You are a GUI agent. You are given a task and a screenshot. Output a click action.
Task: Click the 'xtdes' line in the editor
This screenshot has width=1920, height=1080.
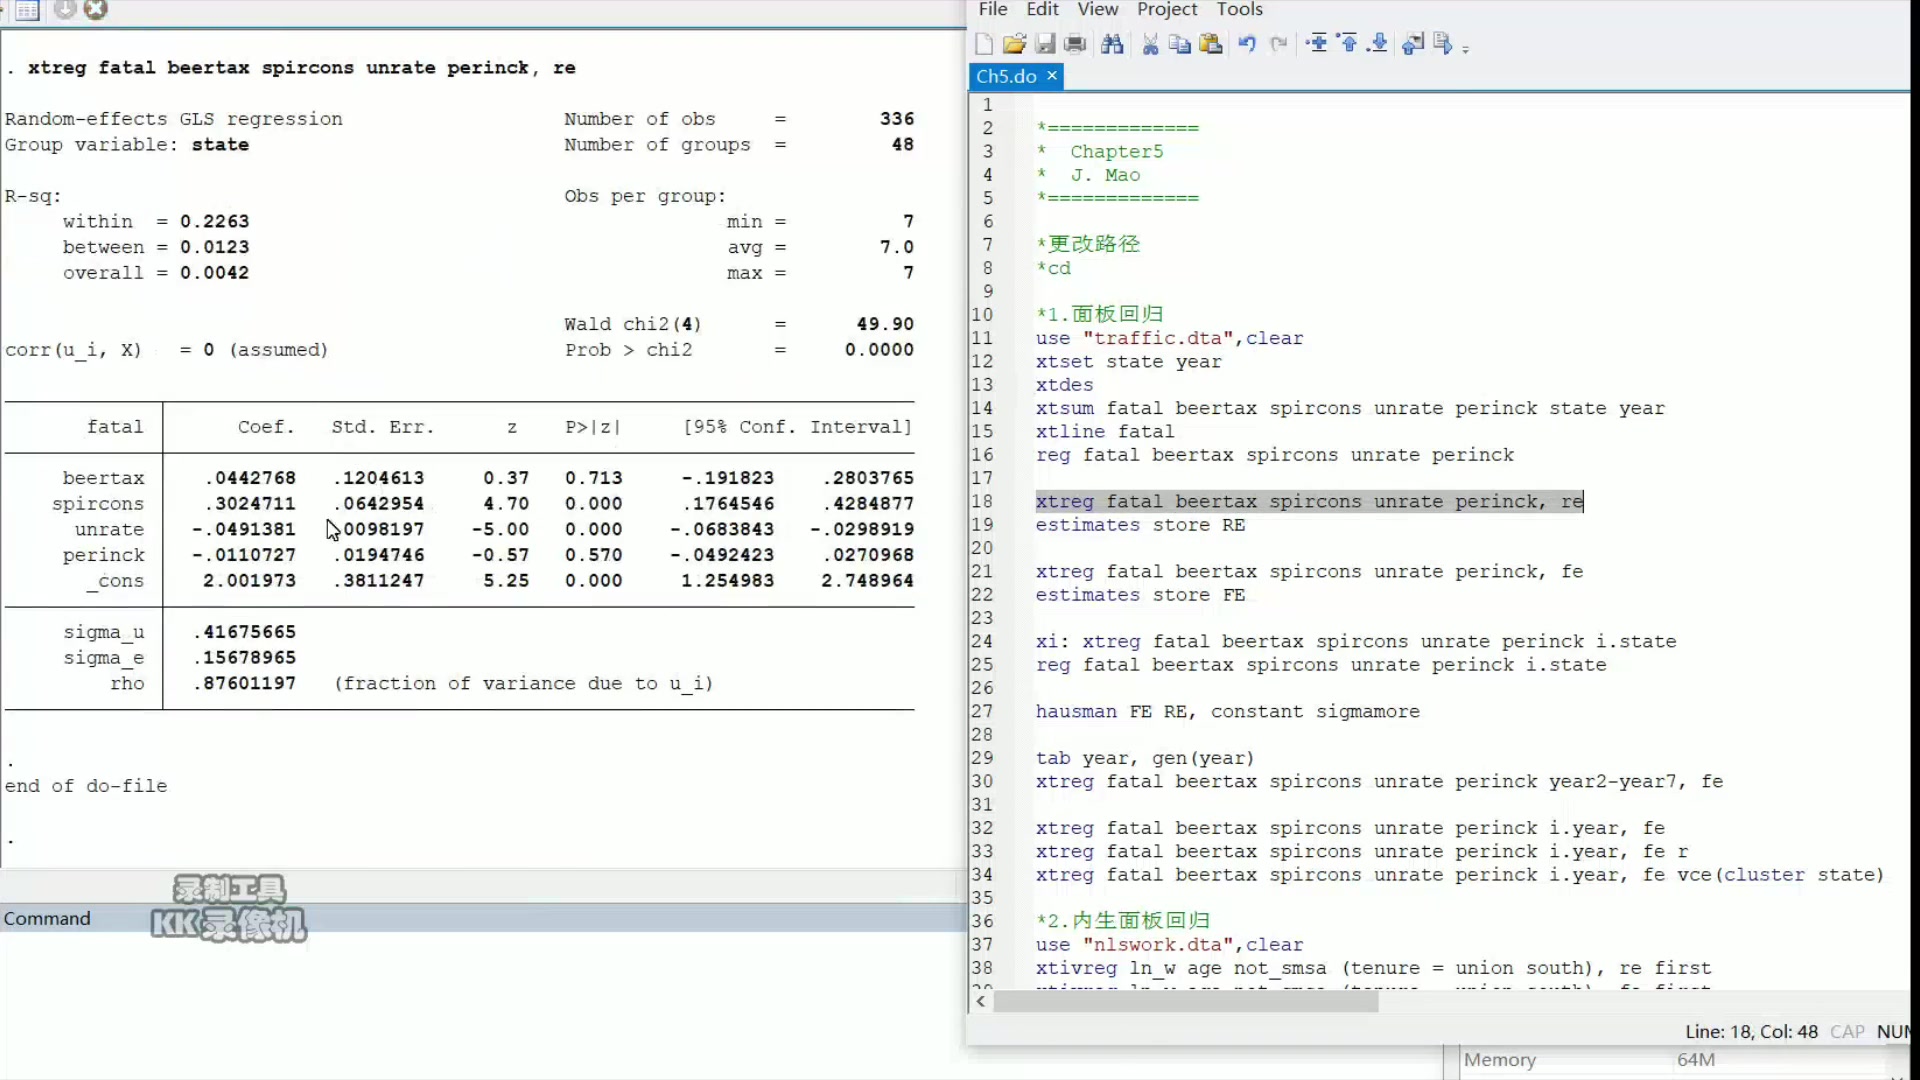1064,385
